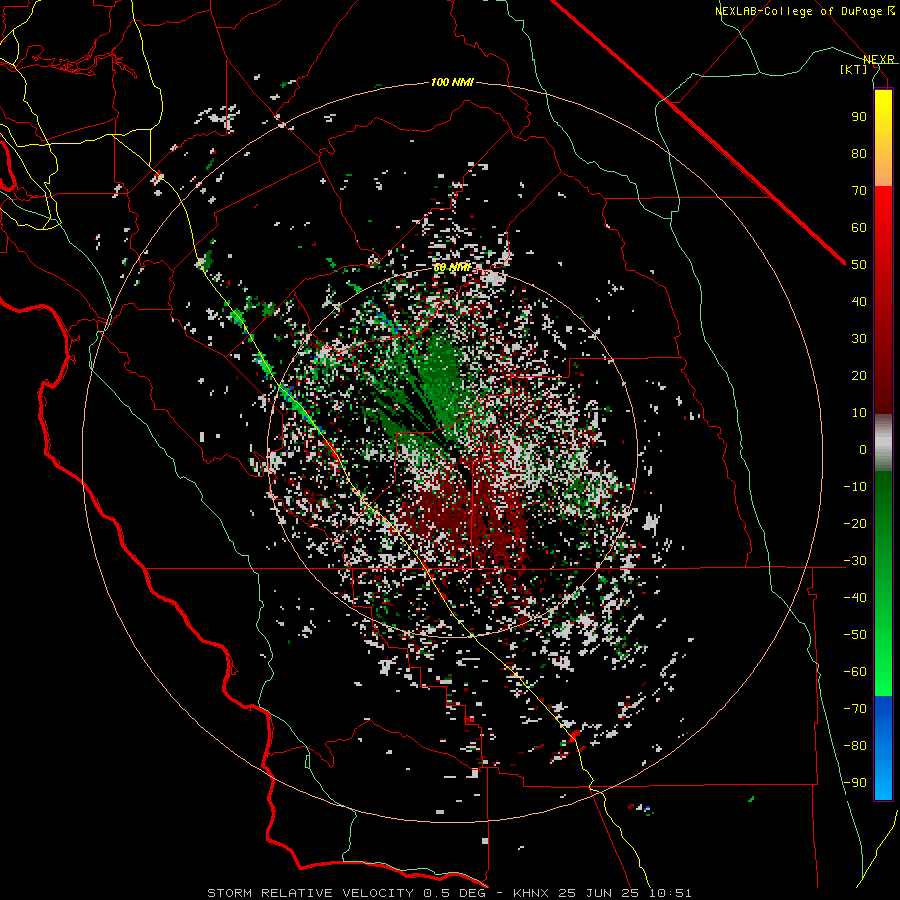Click the 20 value on velocity scale
Screen dimensions: 900x900
point(859,375)
